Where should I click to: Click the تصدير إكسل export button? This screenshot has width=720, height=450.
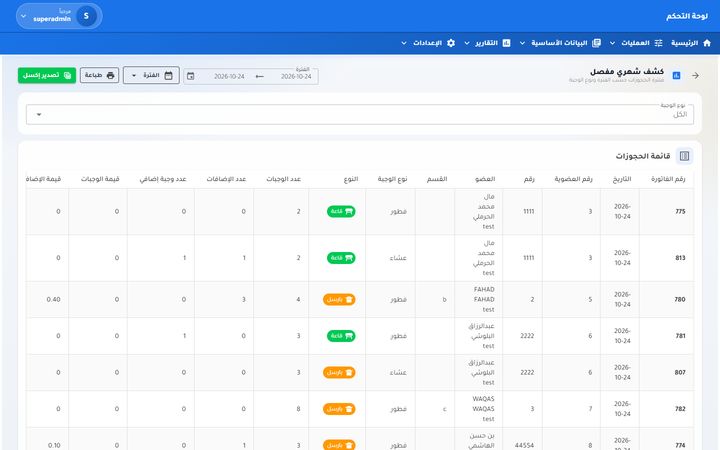tap(47, 75)
